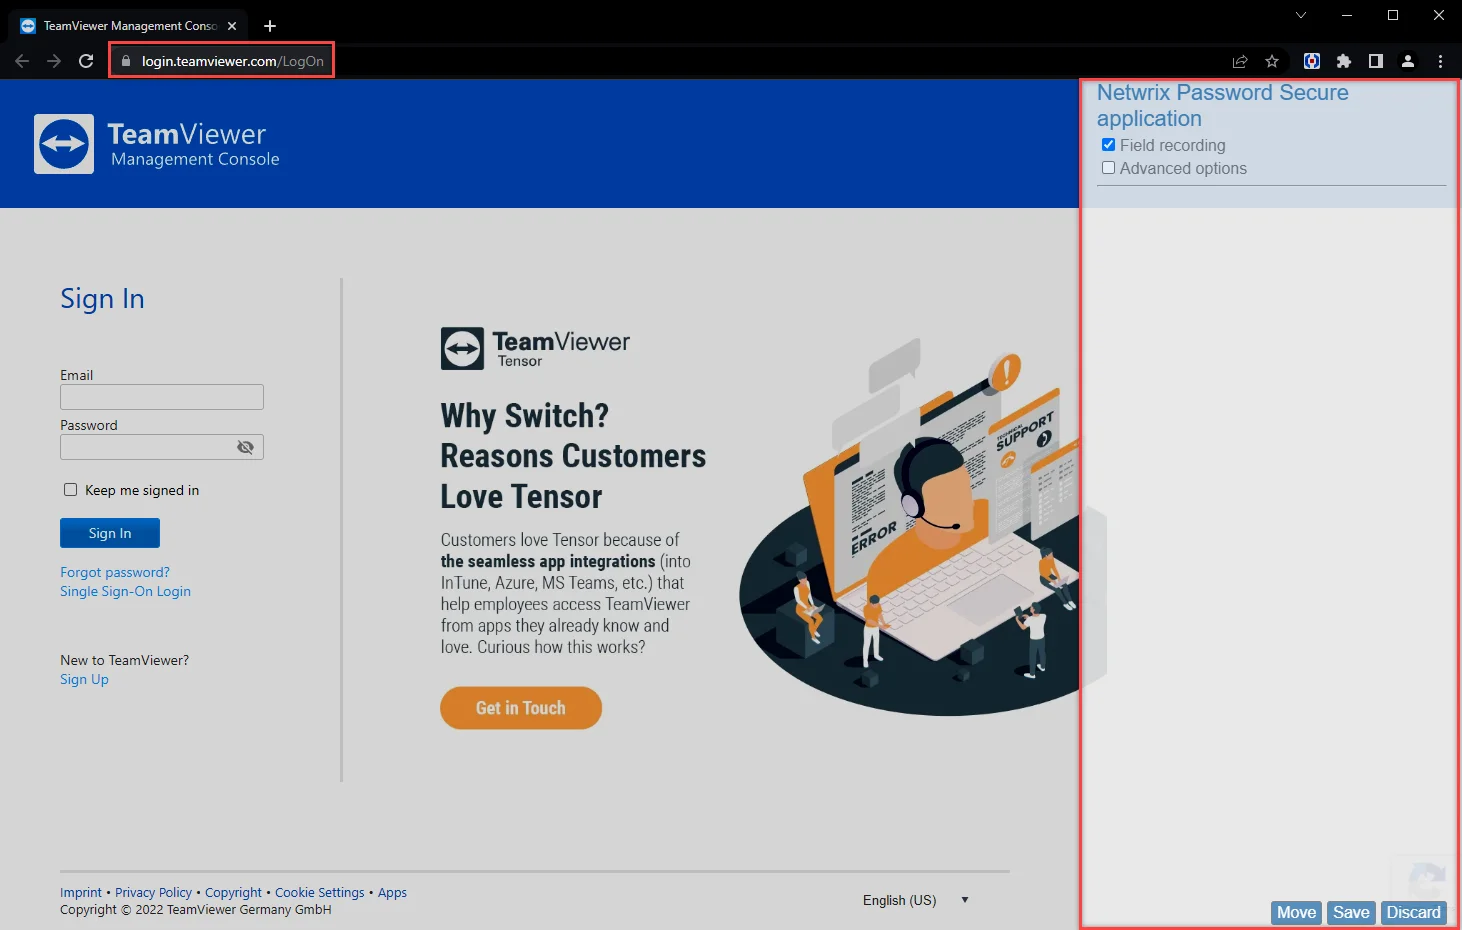The height and width of the screenshot is (930, 1462).
Task: Save the Netwrix application recording
Action: pos(1351,912)
